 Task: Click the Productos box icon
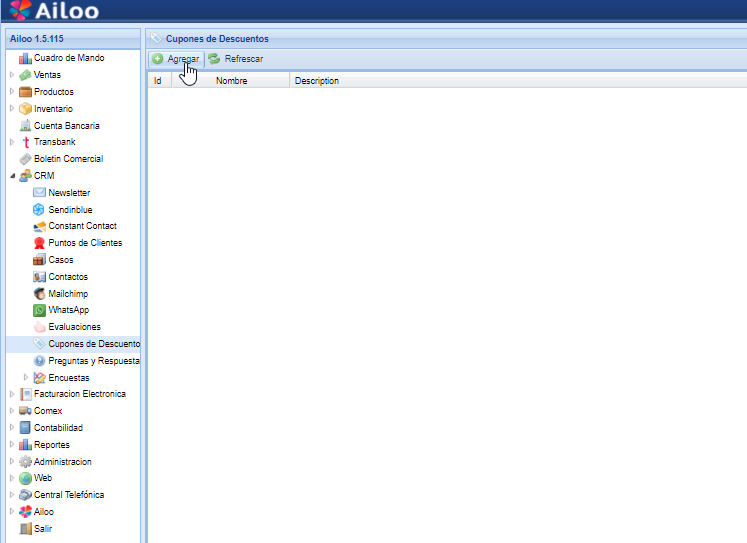[x=25, y=92]
